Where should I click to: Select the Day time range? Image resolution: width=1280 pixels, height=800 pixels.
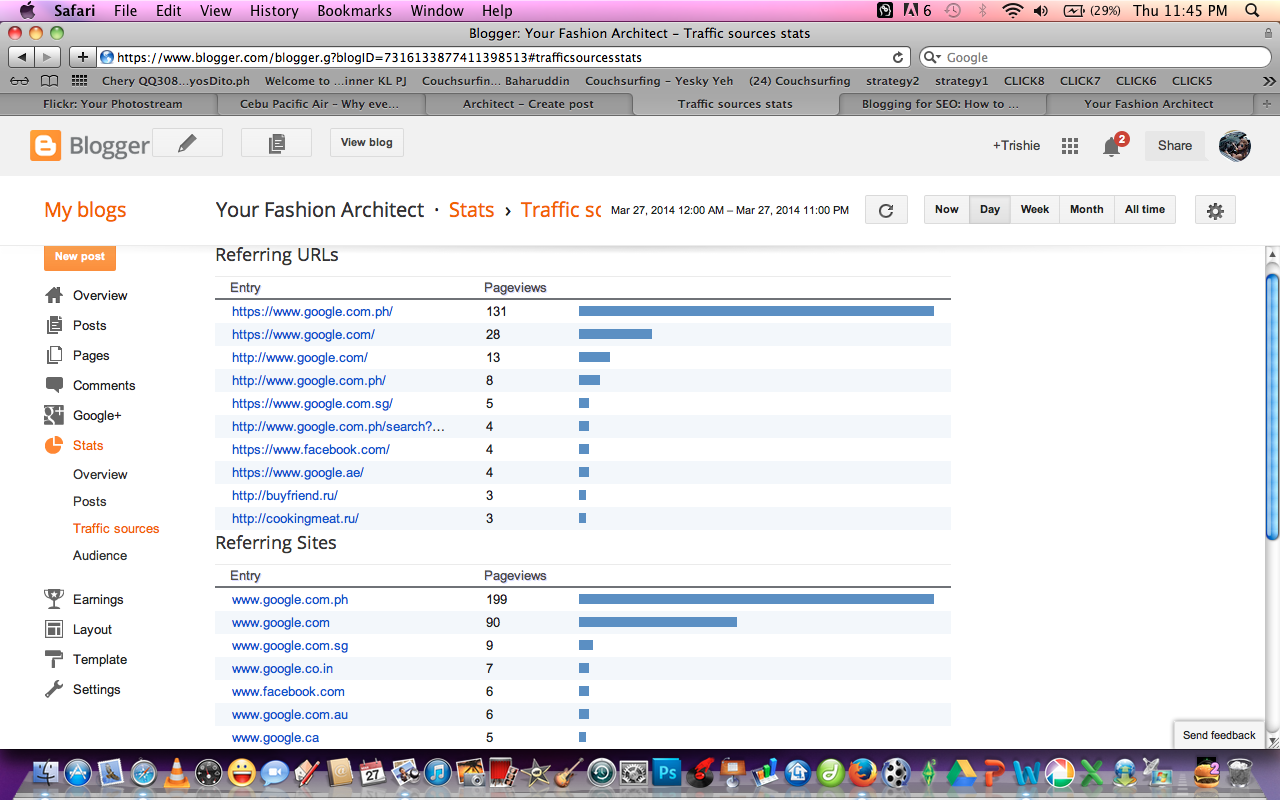(990, 210)
